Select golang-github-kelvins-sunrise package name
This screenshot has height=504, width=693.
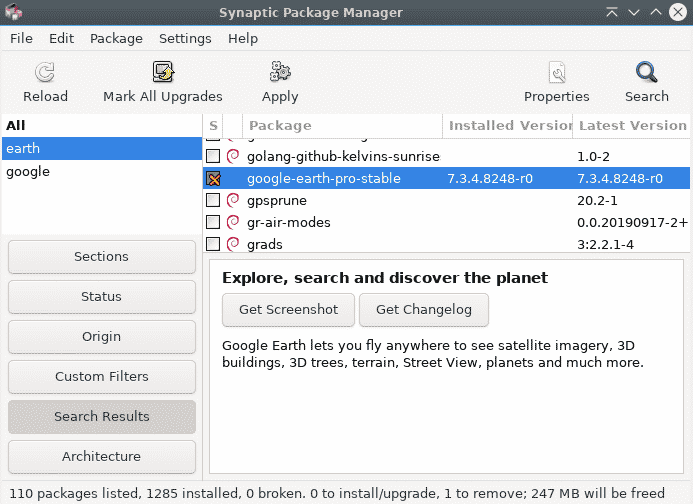point(343,157)
